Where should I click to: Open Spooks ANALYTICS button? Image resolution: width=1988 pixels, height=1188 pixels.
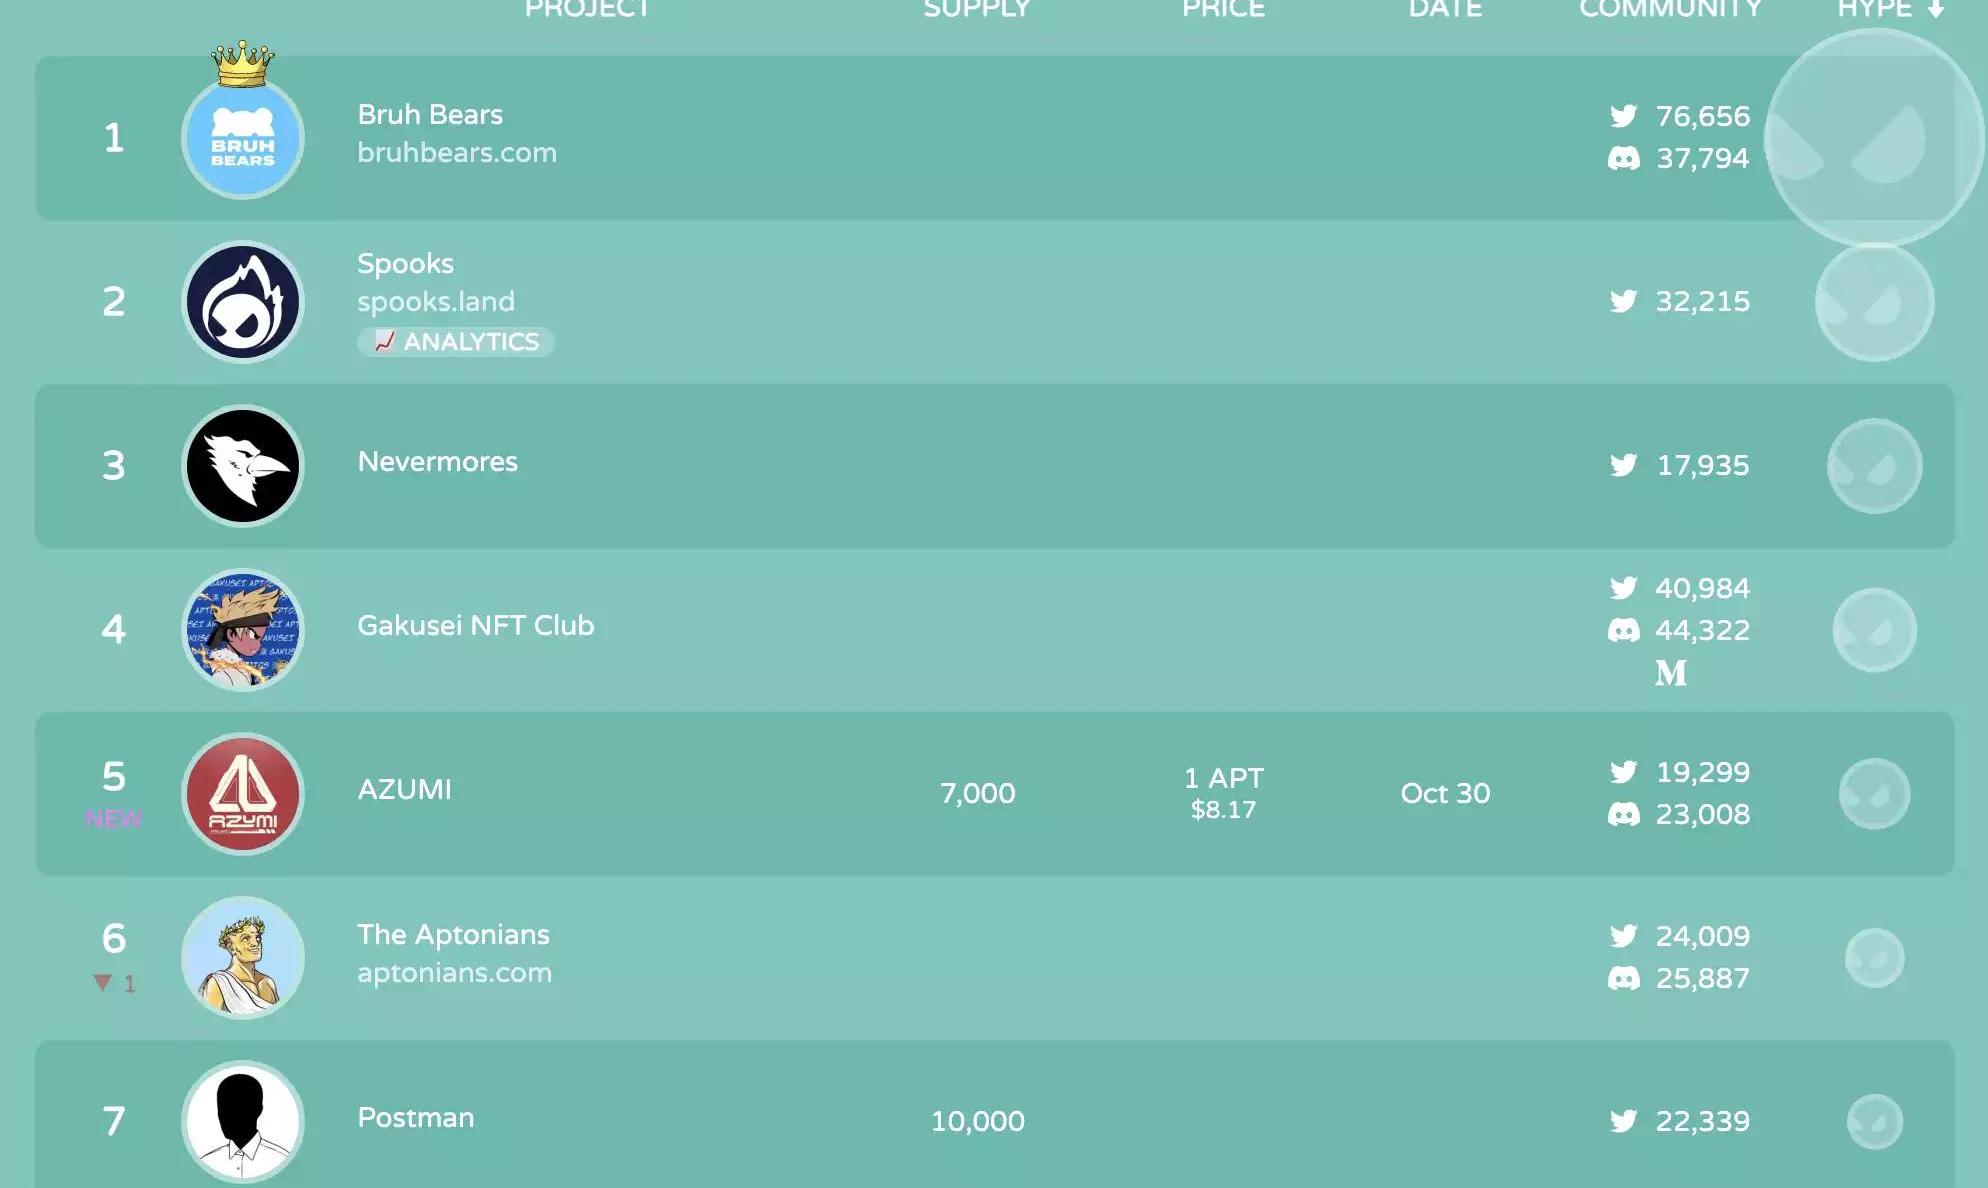(x=456, y=342)
